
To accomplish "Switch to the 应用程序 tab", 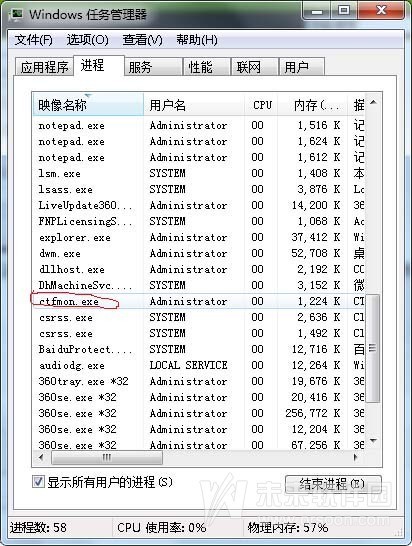I will [44, 67].
